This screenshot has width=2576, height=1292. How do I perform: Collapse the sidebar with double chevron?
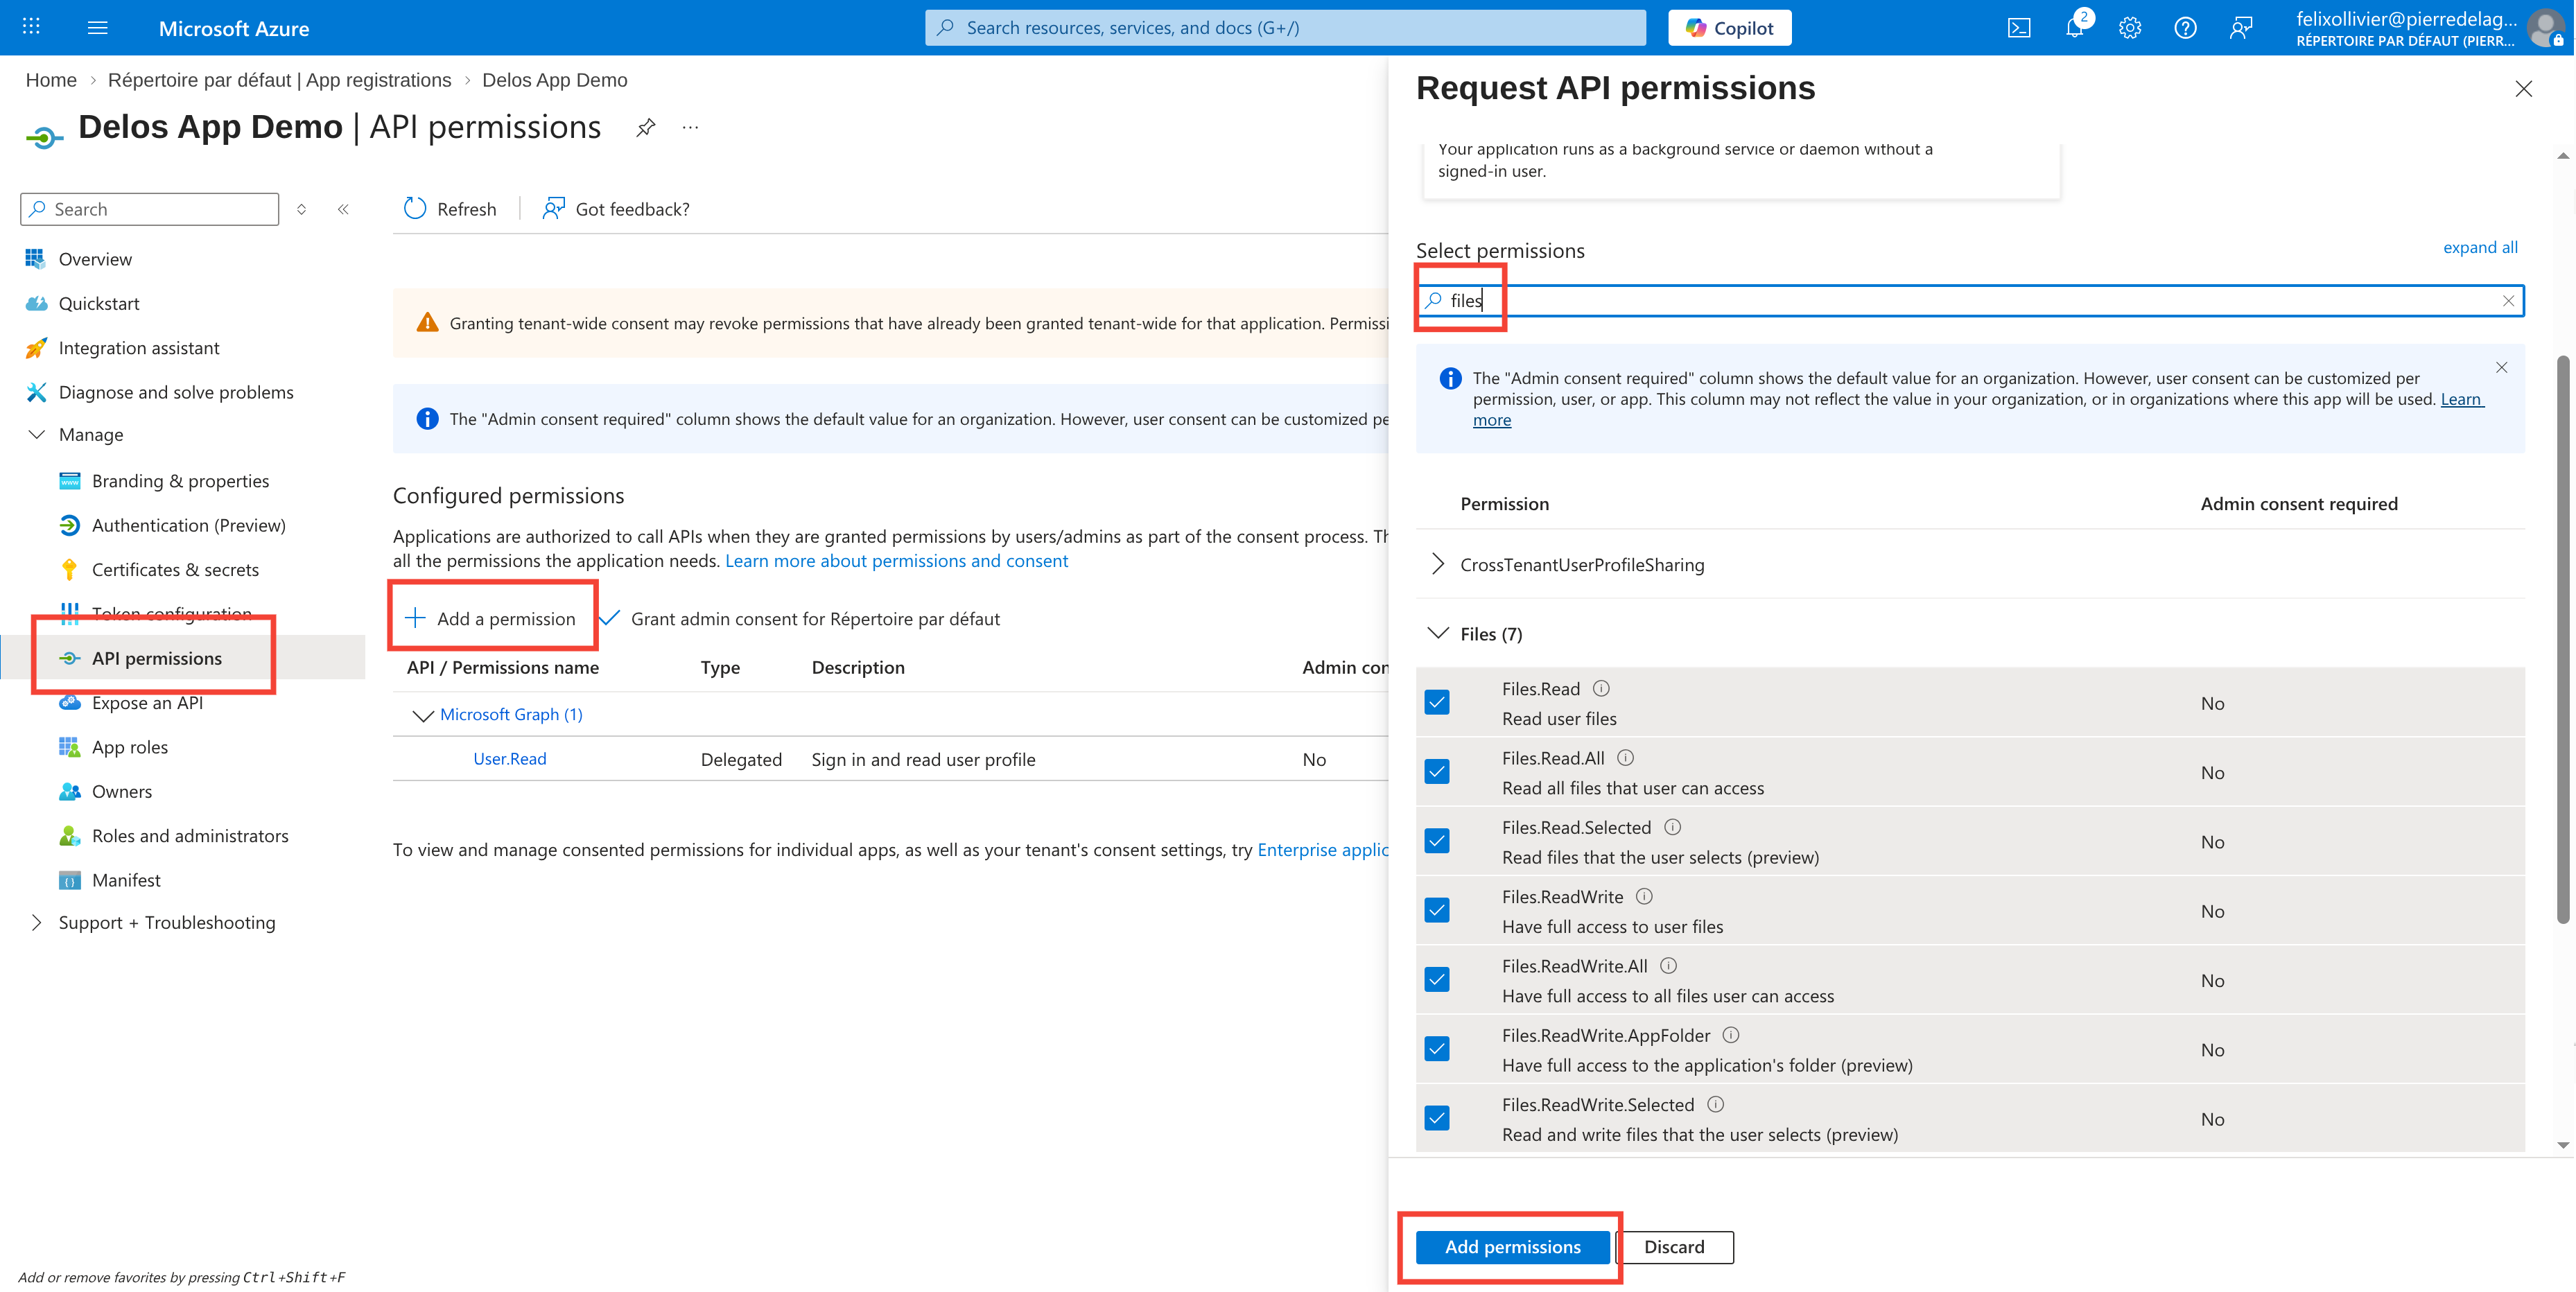coord(343,209)
